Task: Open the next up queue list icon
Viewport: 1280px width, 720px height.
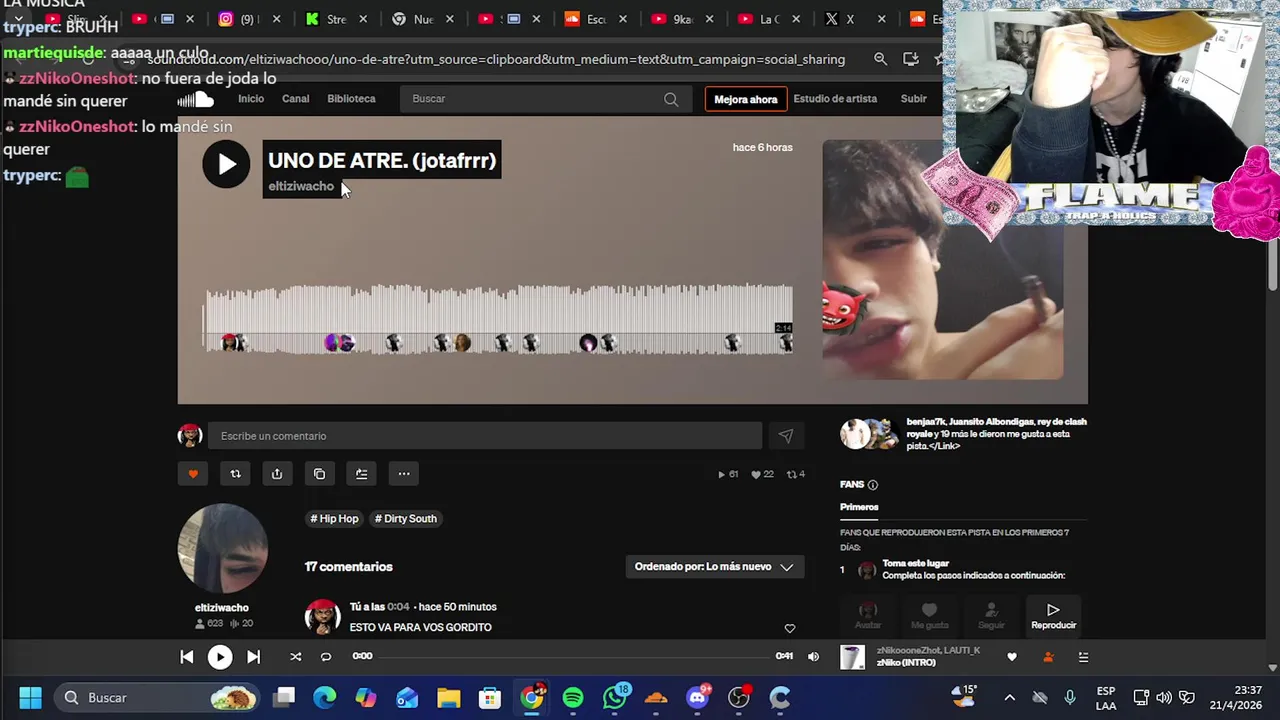Action: coord(1083,657)
